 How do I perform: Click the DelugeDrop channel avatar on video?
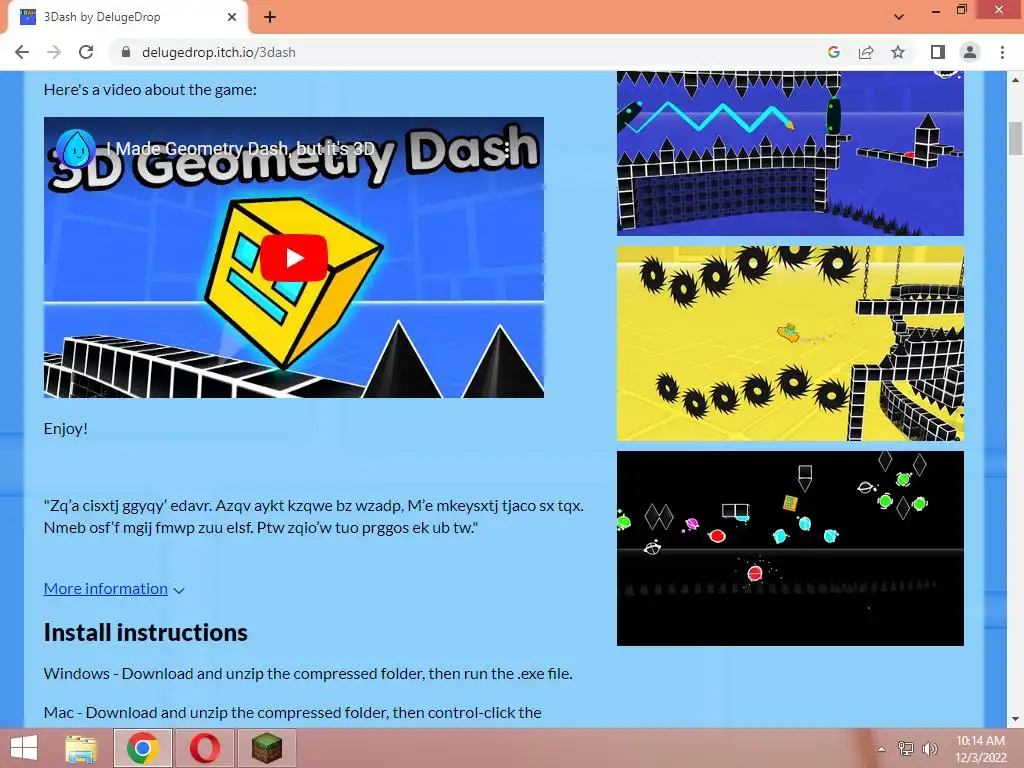point(75,149)
